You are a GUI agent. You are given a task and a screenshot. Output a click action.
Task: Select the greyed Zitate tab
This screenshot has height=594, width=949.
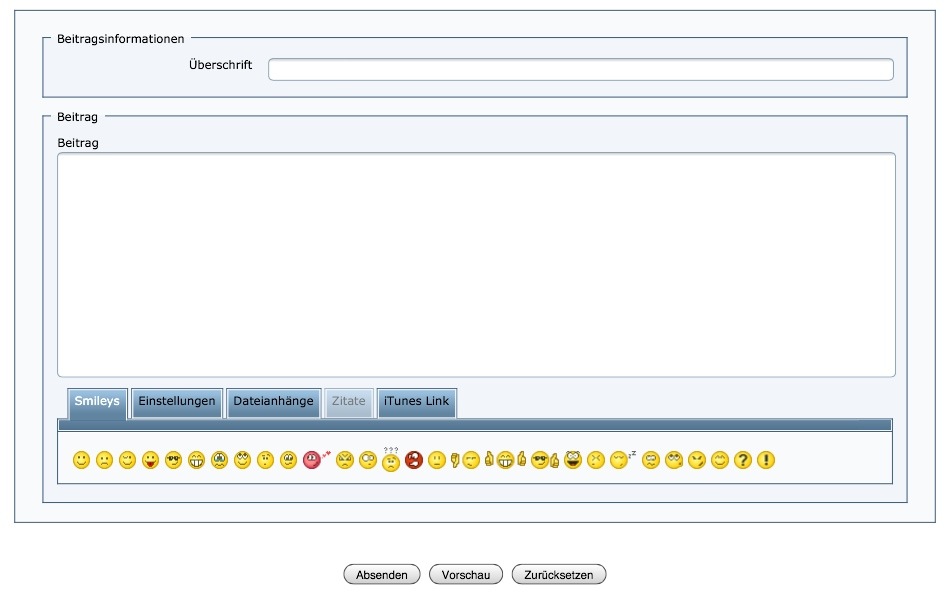tap(349, 402)
